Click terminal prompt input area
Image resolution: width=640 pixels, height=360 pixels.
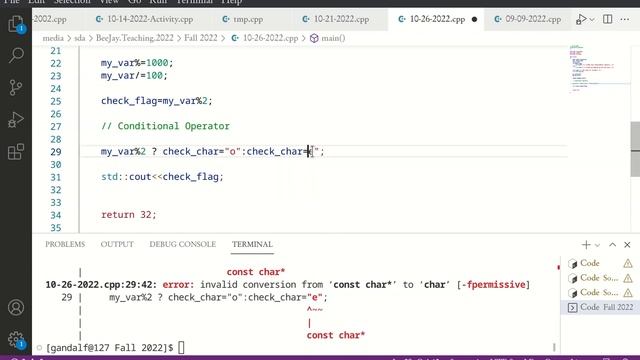click(x=181, y=348)
